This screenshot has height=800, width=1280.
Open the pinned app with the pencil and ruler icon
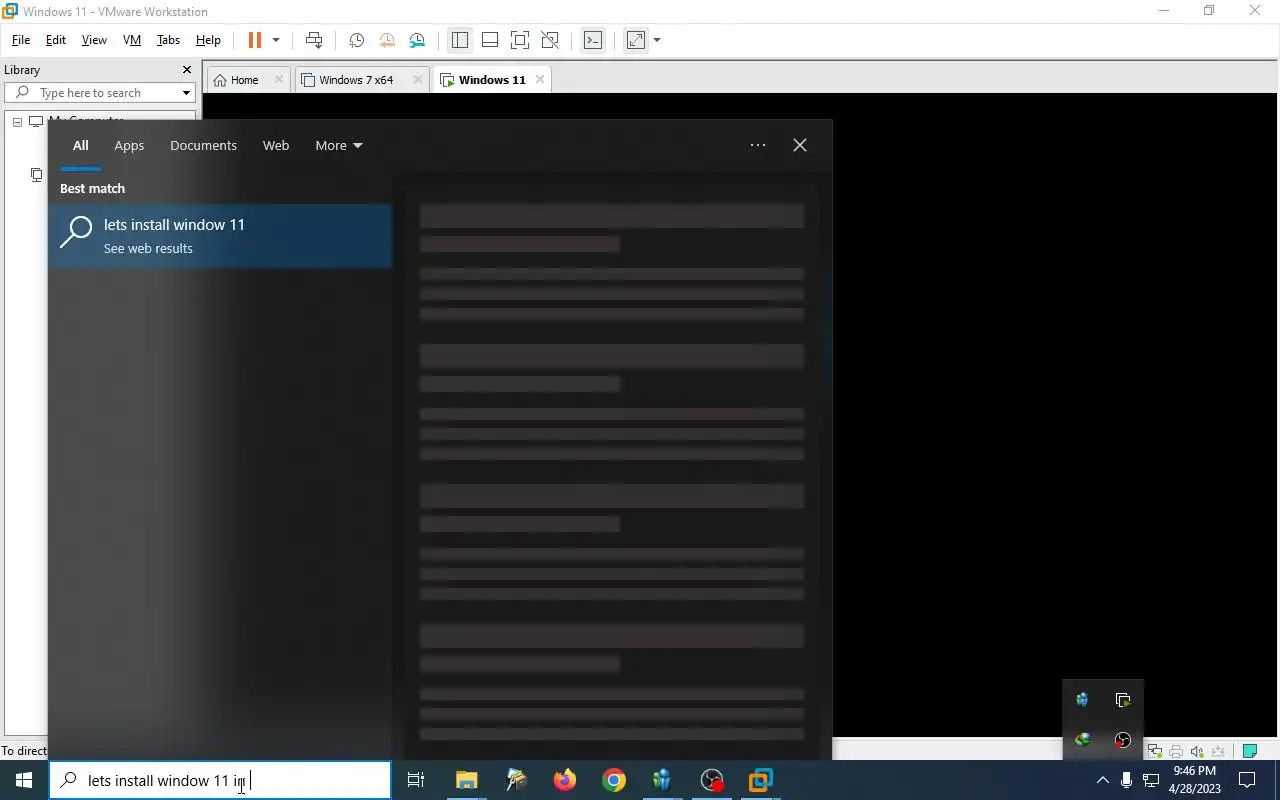[516, 780]
